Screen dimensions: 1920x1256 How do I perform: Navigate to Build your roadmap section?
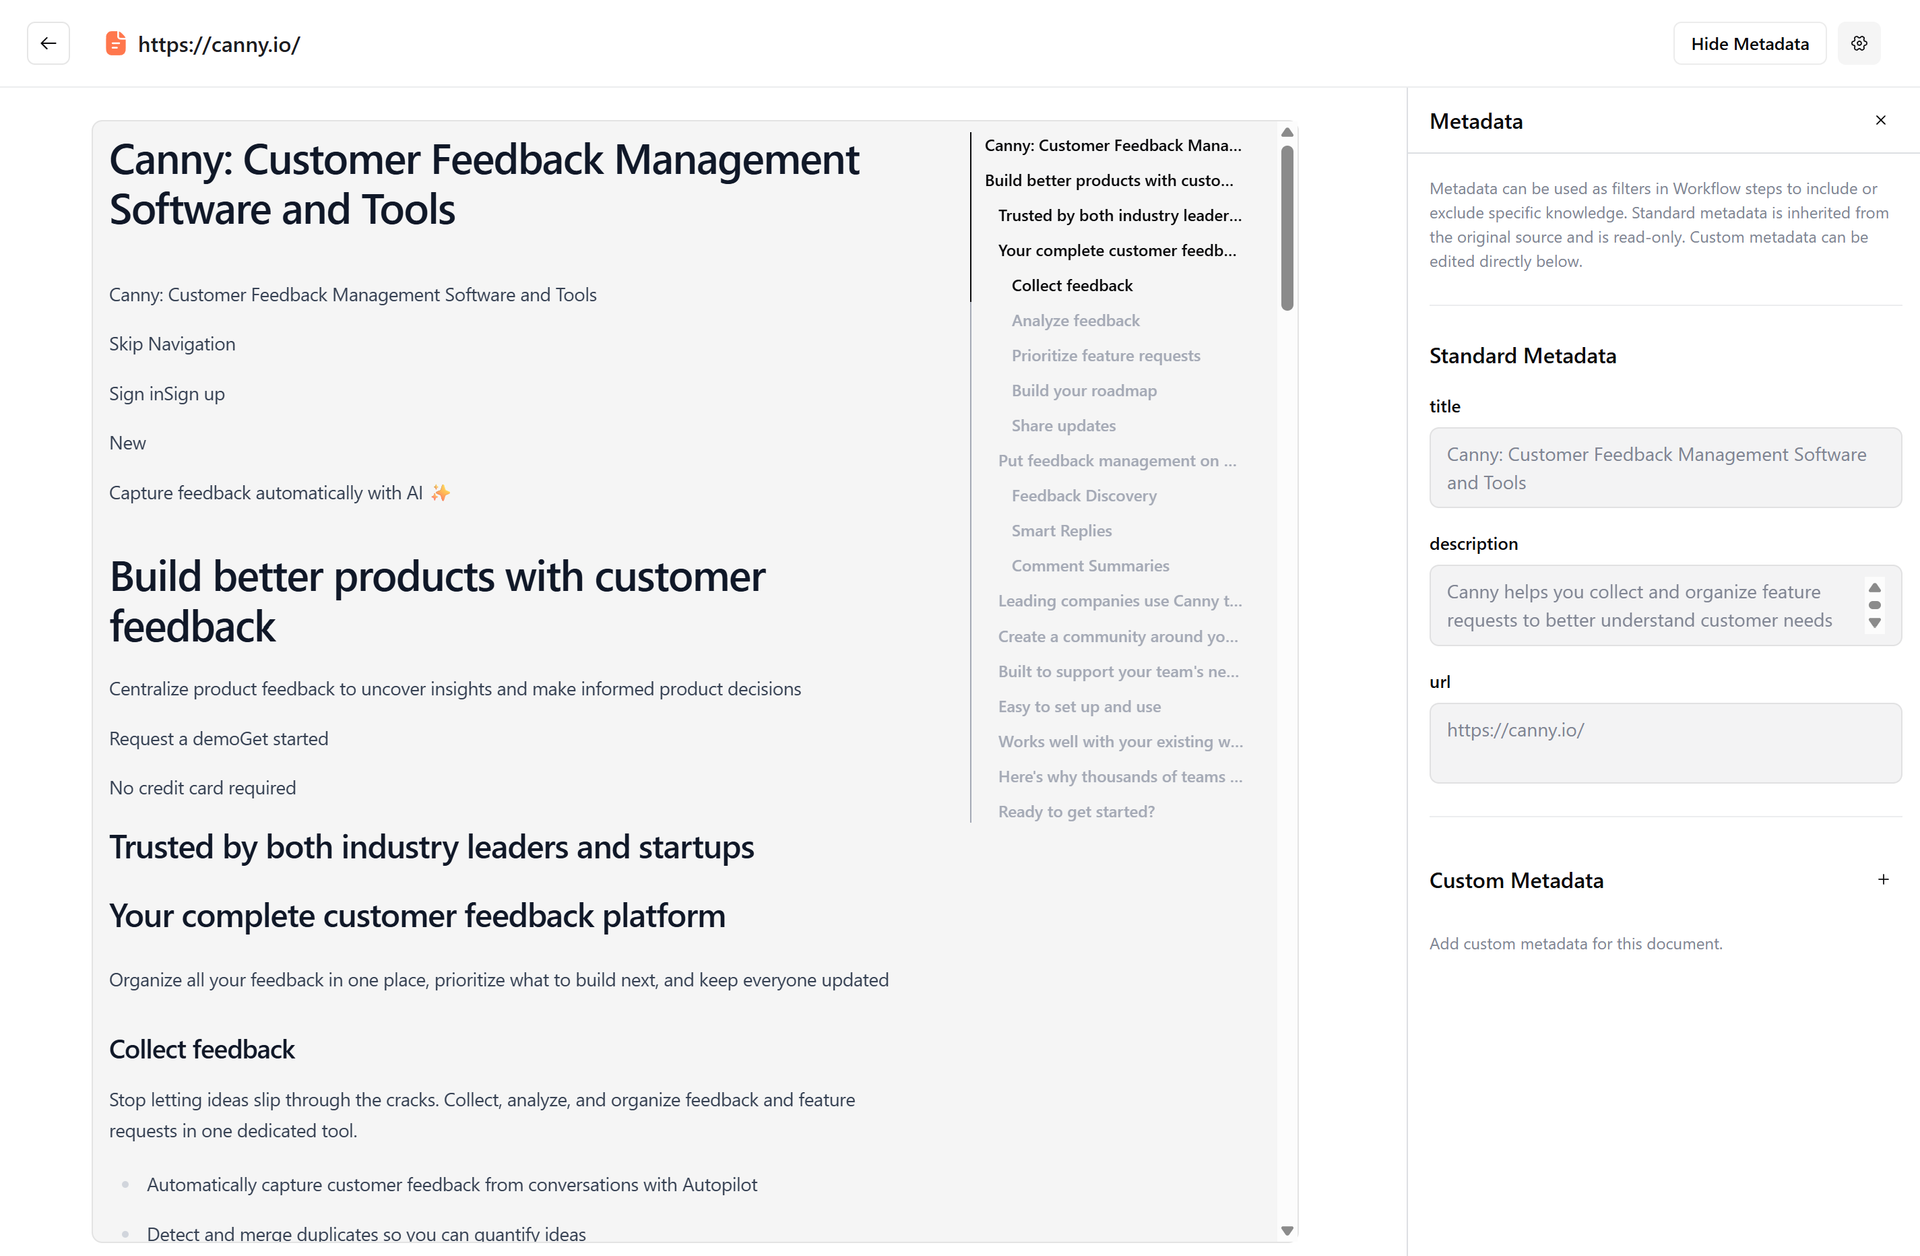(x=1084, y=391)
